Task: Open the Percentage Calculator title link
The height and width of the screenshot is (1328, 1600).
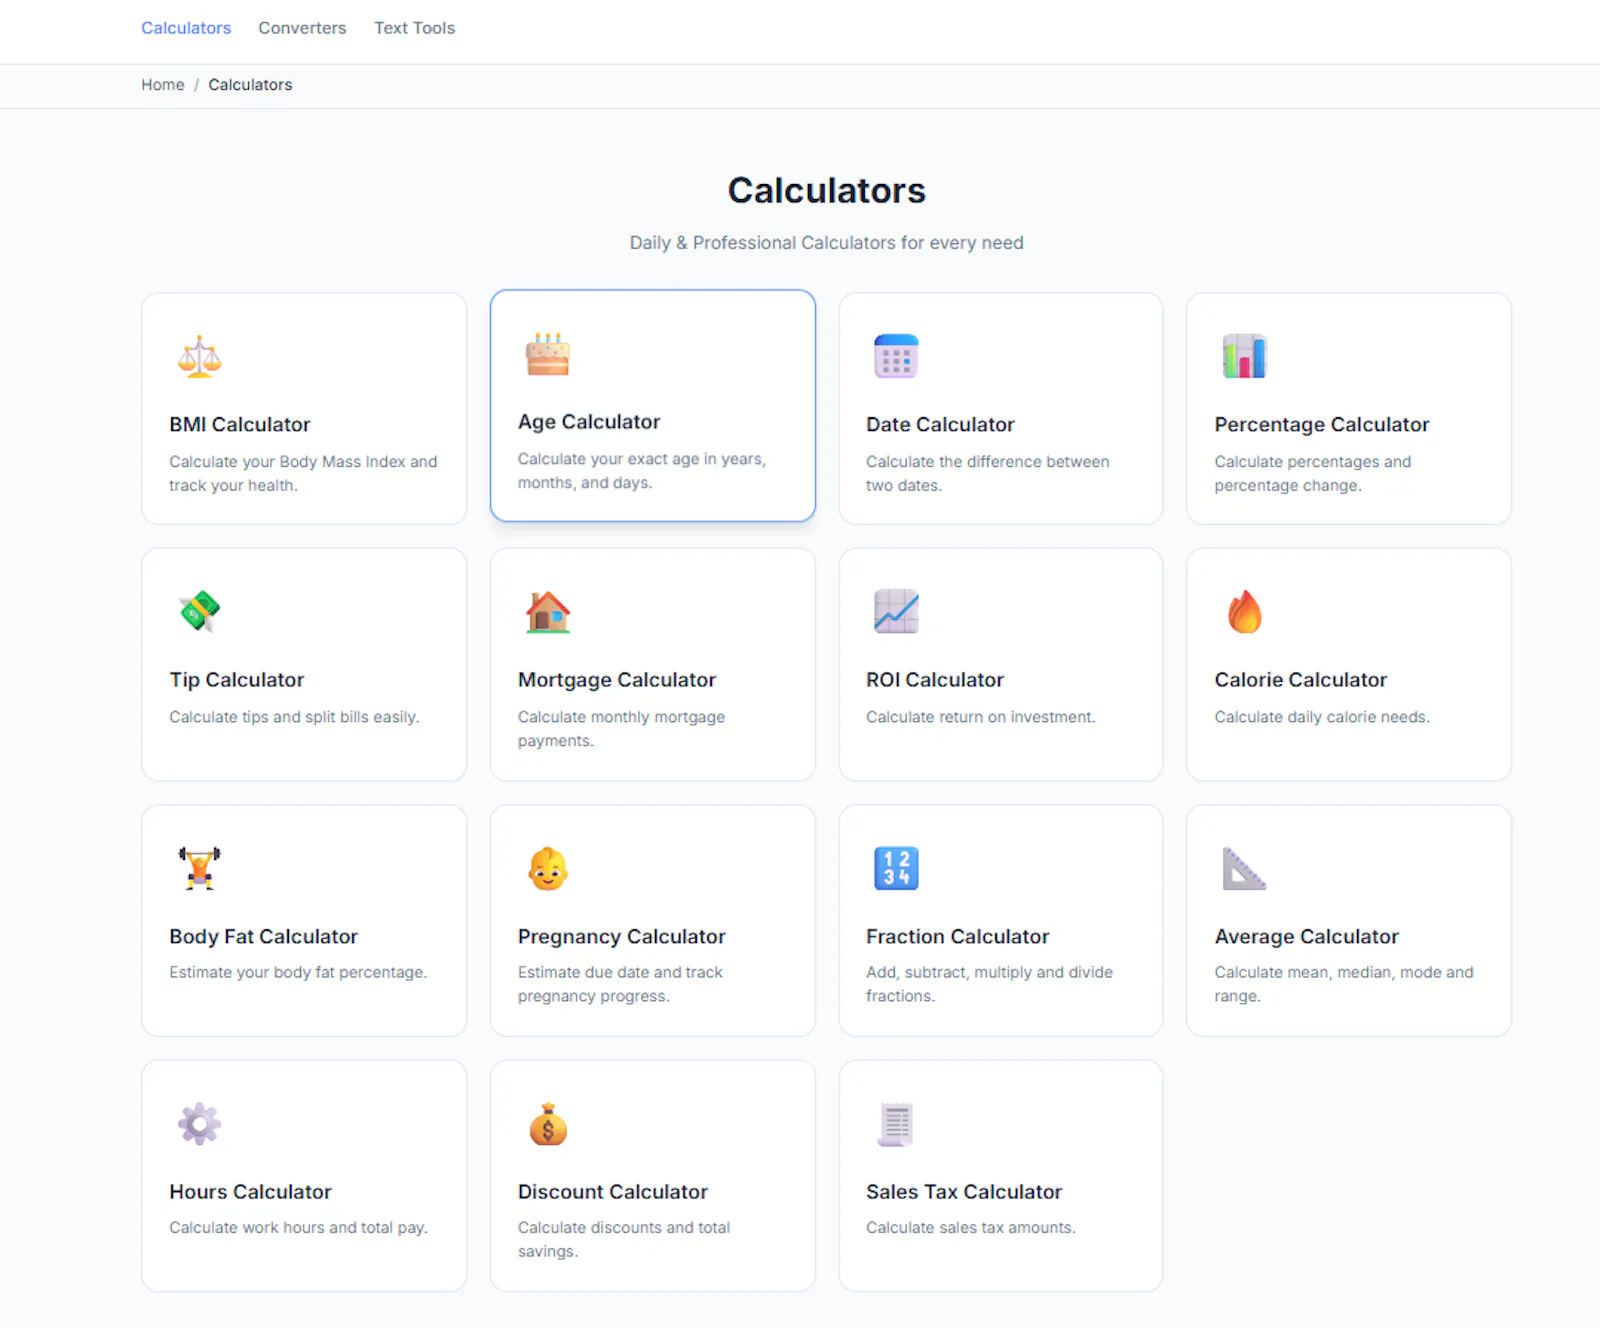Action: pos(1322,424)
